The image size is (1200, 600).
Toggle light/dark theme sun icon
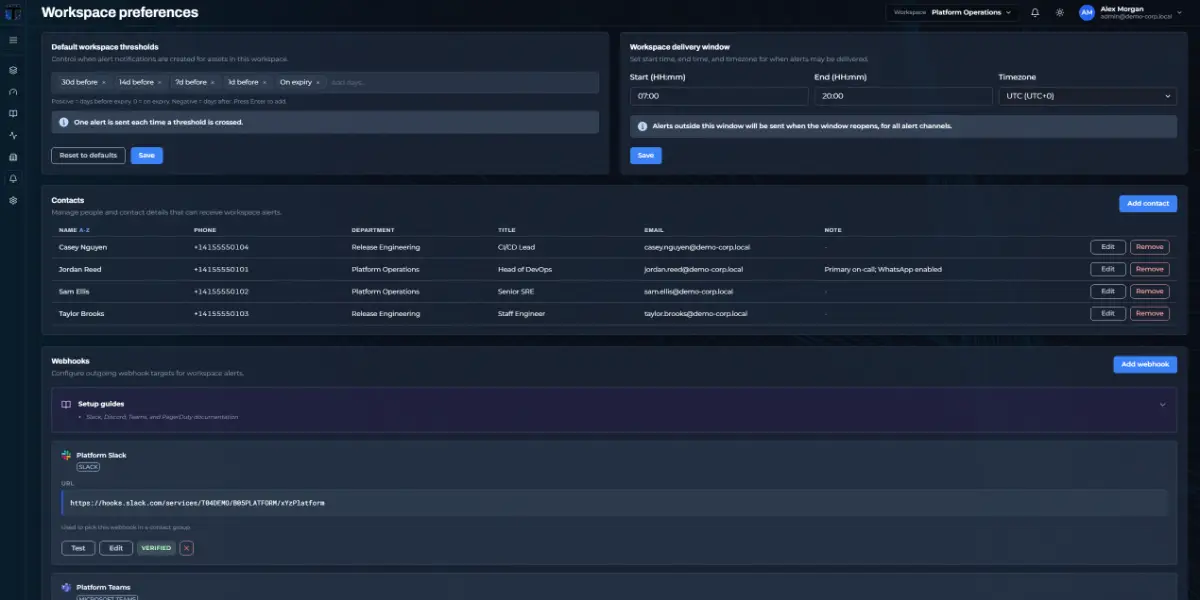(1060, 12)
